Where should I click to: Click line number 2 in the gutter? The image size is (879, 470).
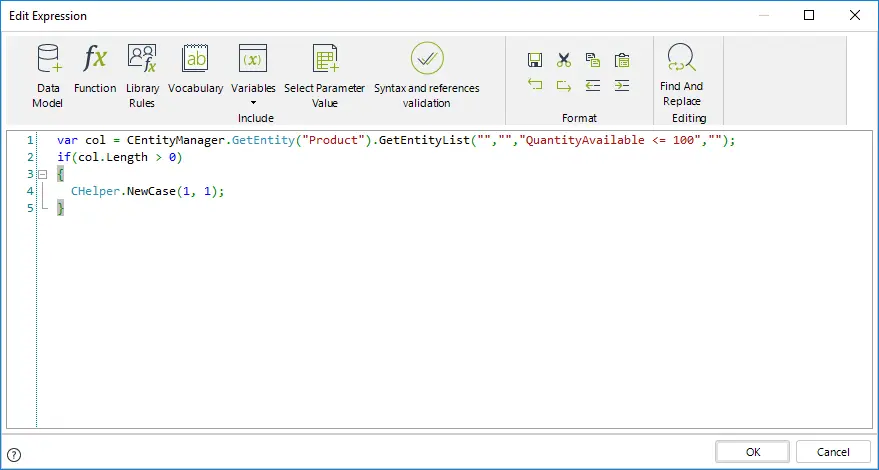click(x=30, y=157)
